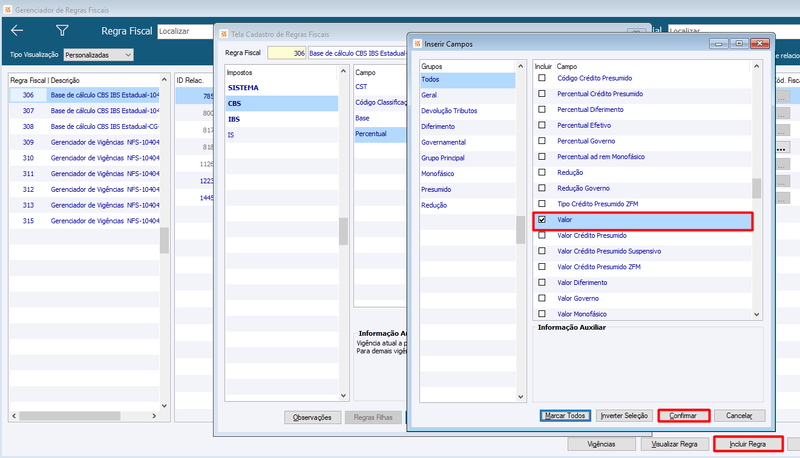Check the Redução Governo box
The width and height of the screenshot is (800, 458).
pyautogui.click(x=542, y=188)
